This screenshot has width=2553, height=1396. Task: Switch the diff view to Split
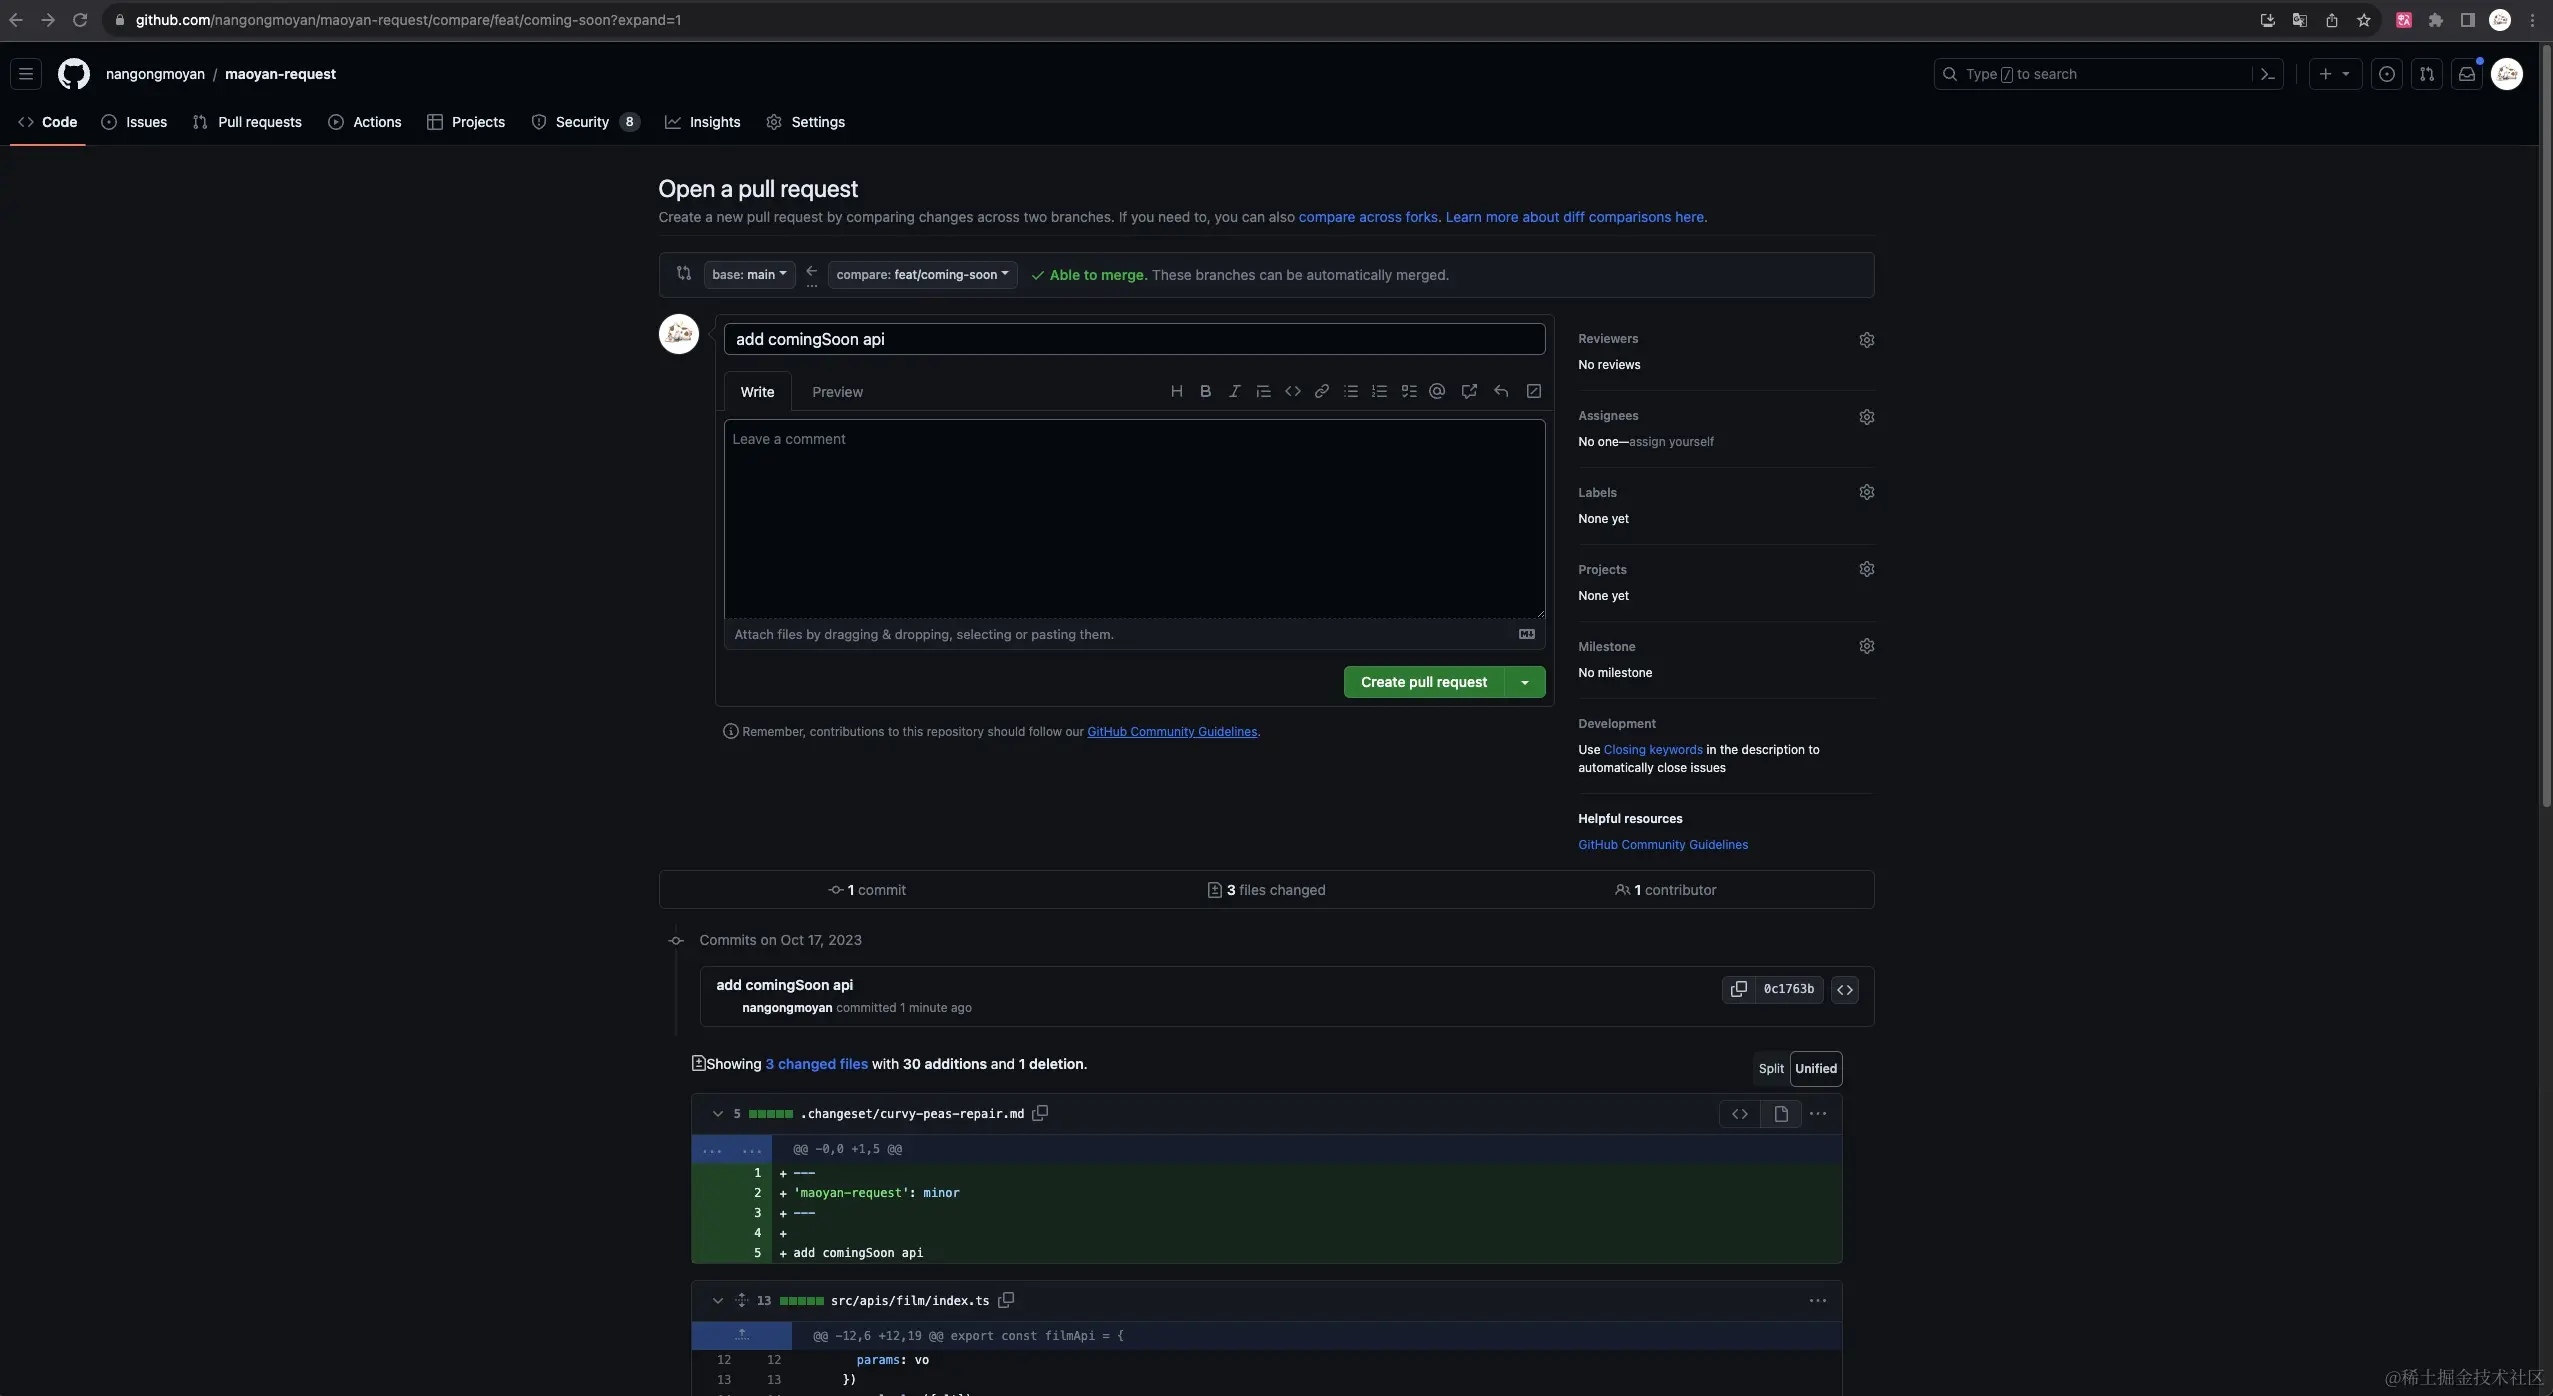1770,1068
